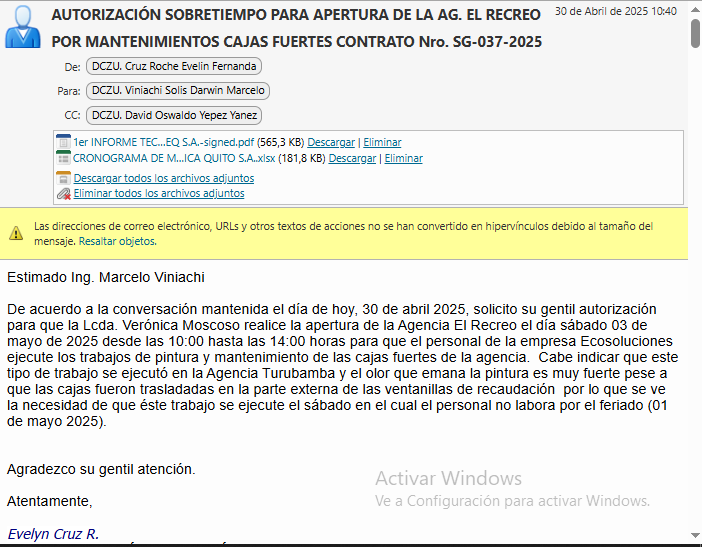Click the sender avatar icon

22,26
